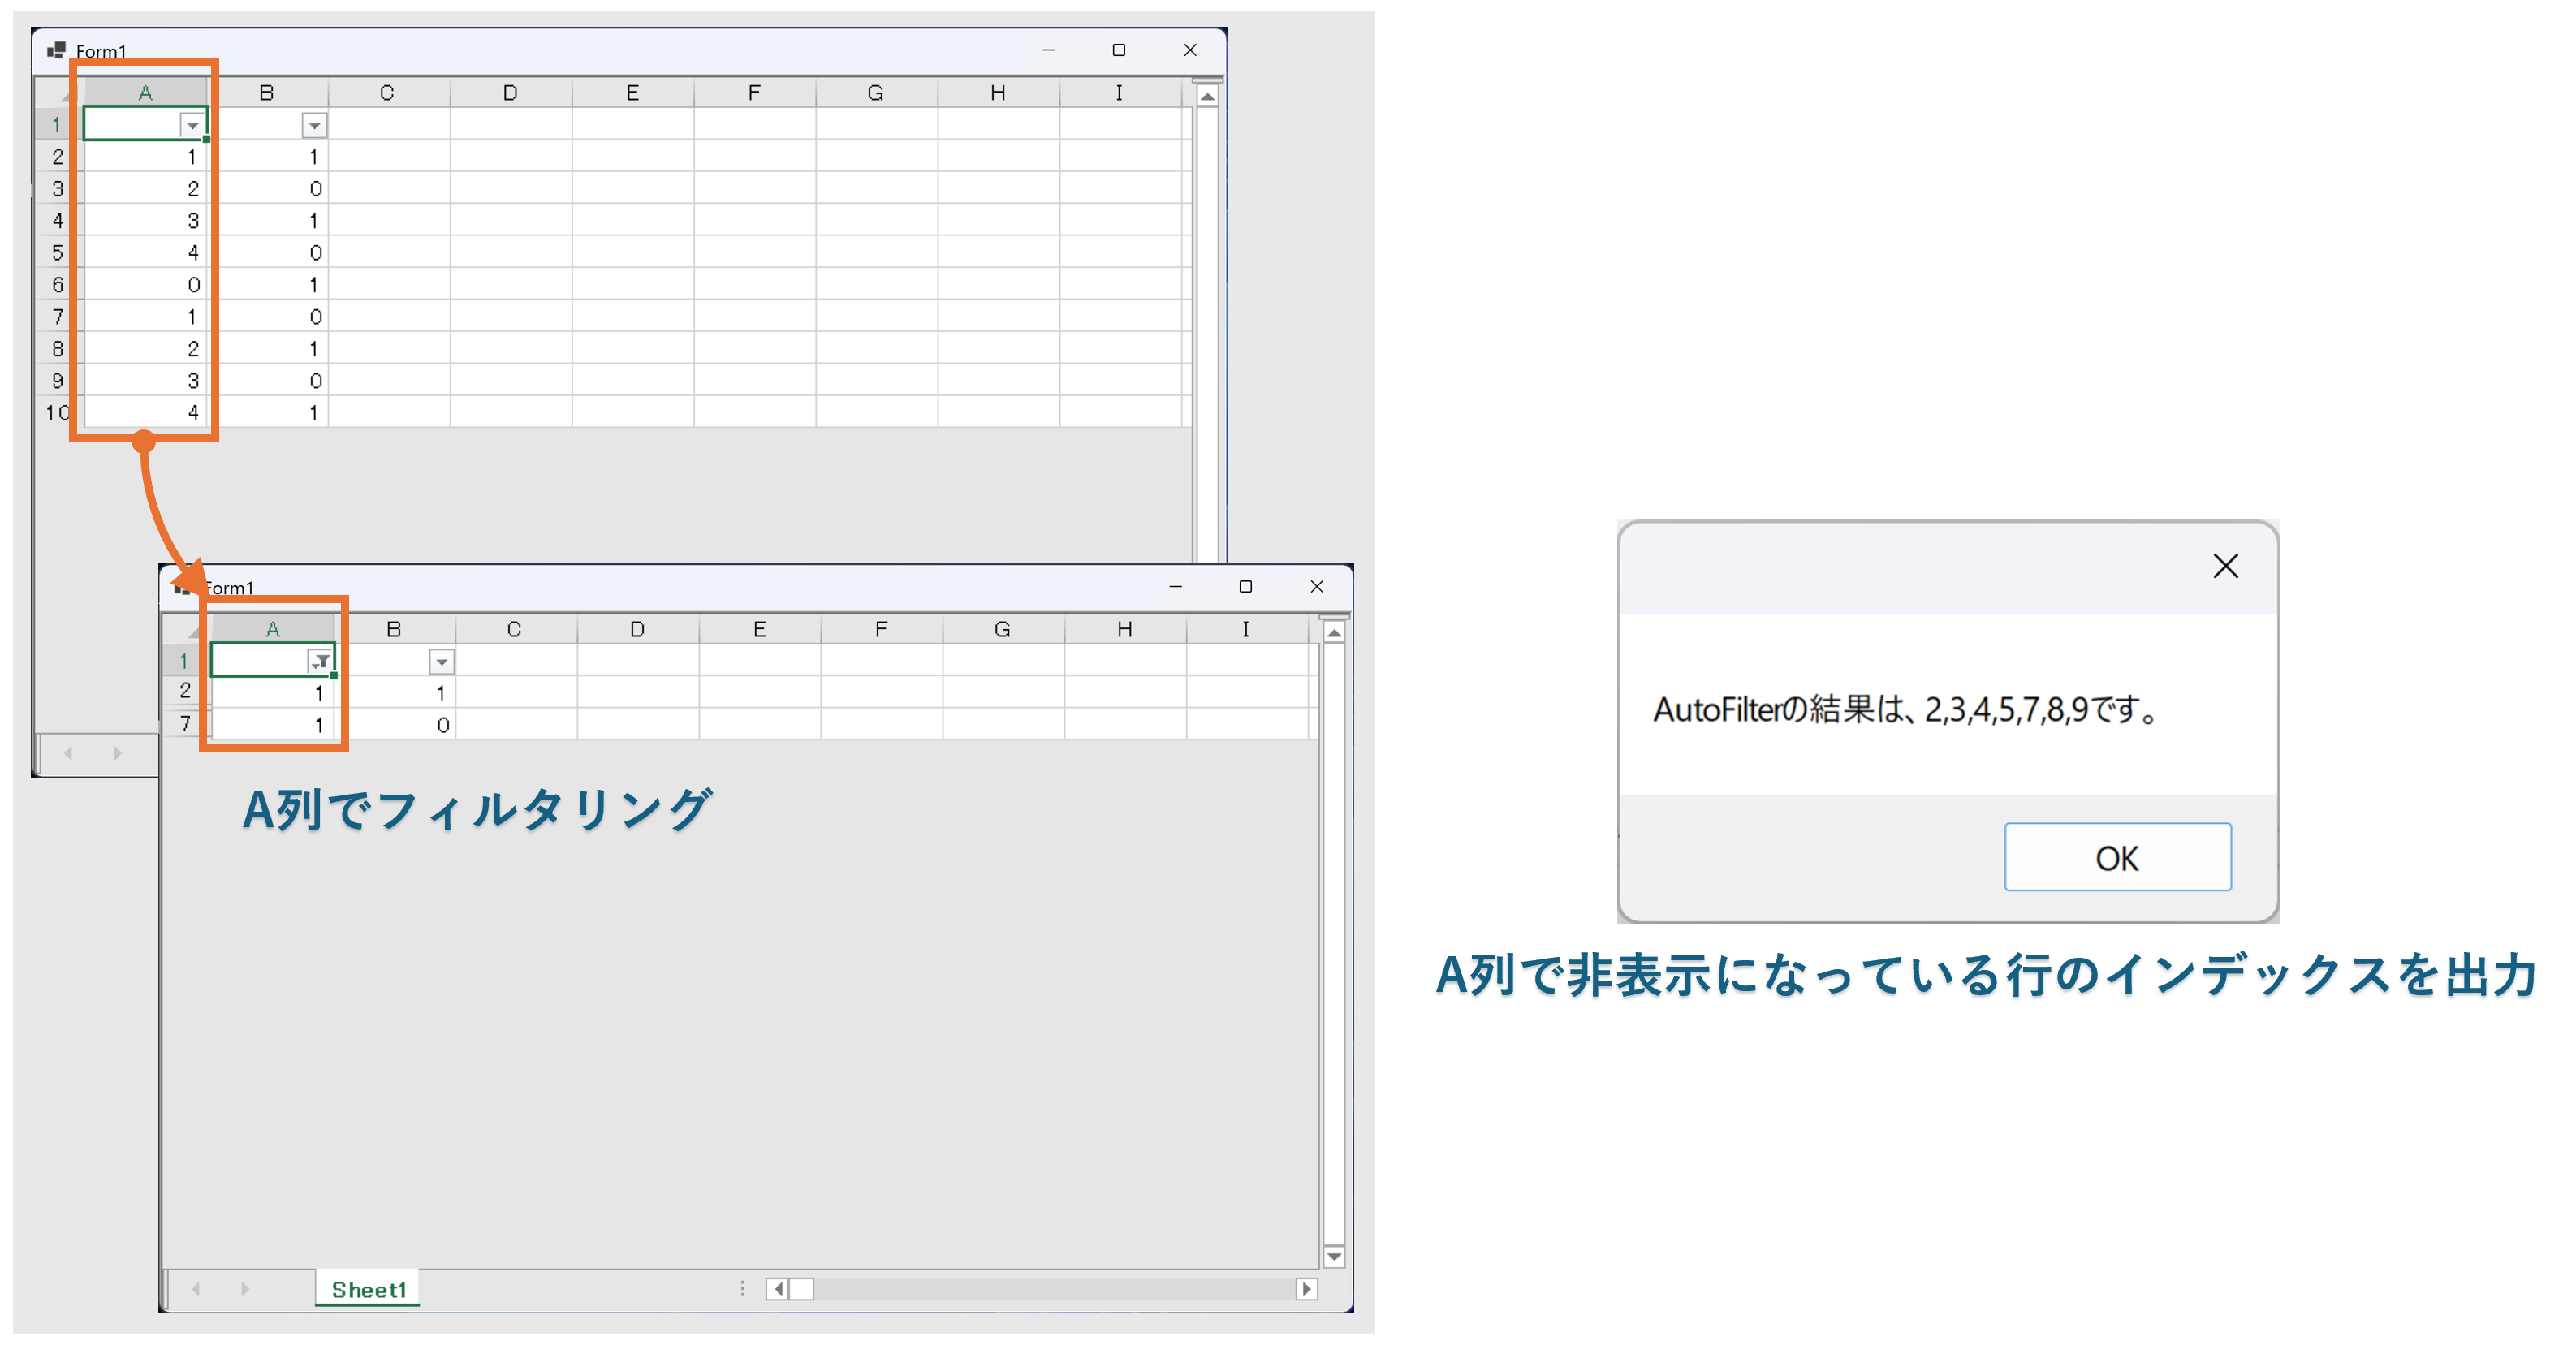Open the active filter dropdown in A1 of front window

(x=320, y=662)
